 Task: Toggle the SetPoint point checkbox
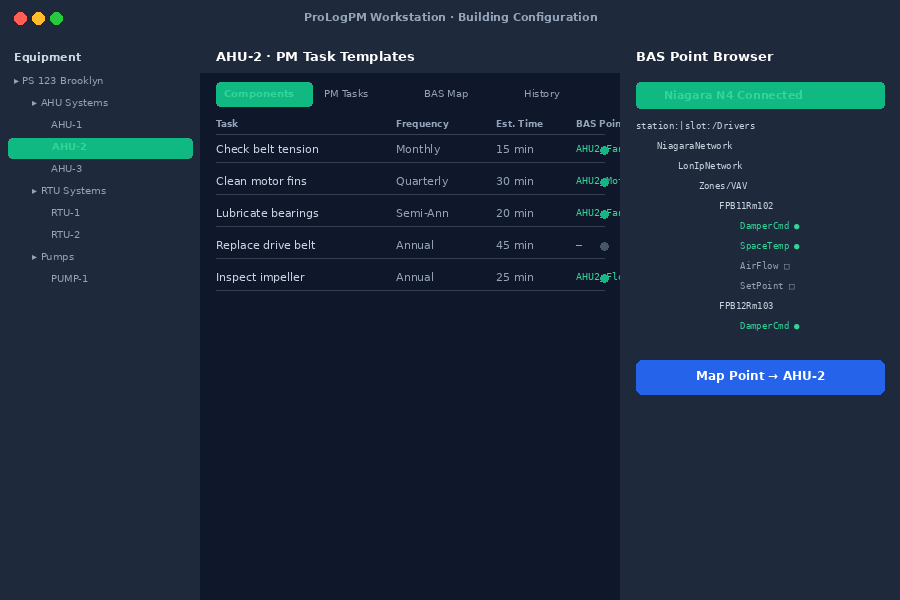point(790,286)
